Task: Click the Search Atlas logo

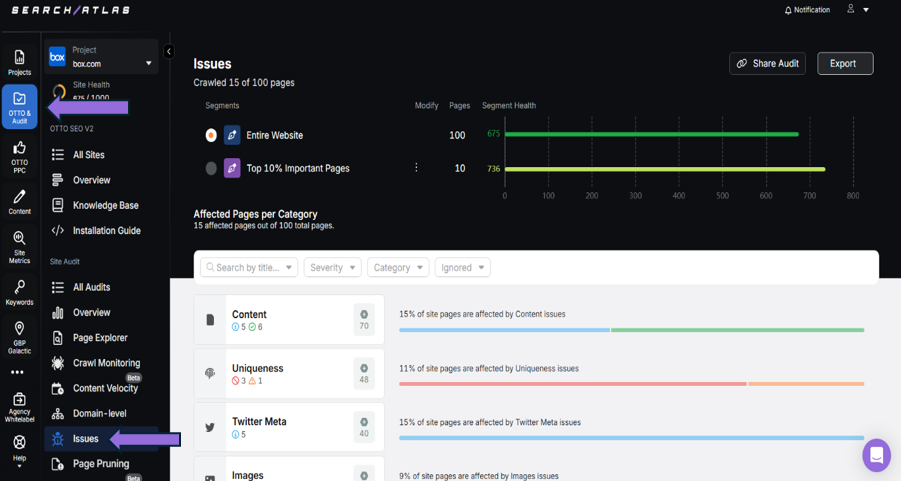Action: [71, 10]
